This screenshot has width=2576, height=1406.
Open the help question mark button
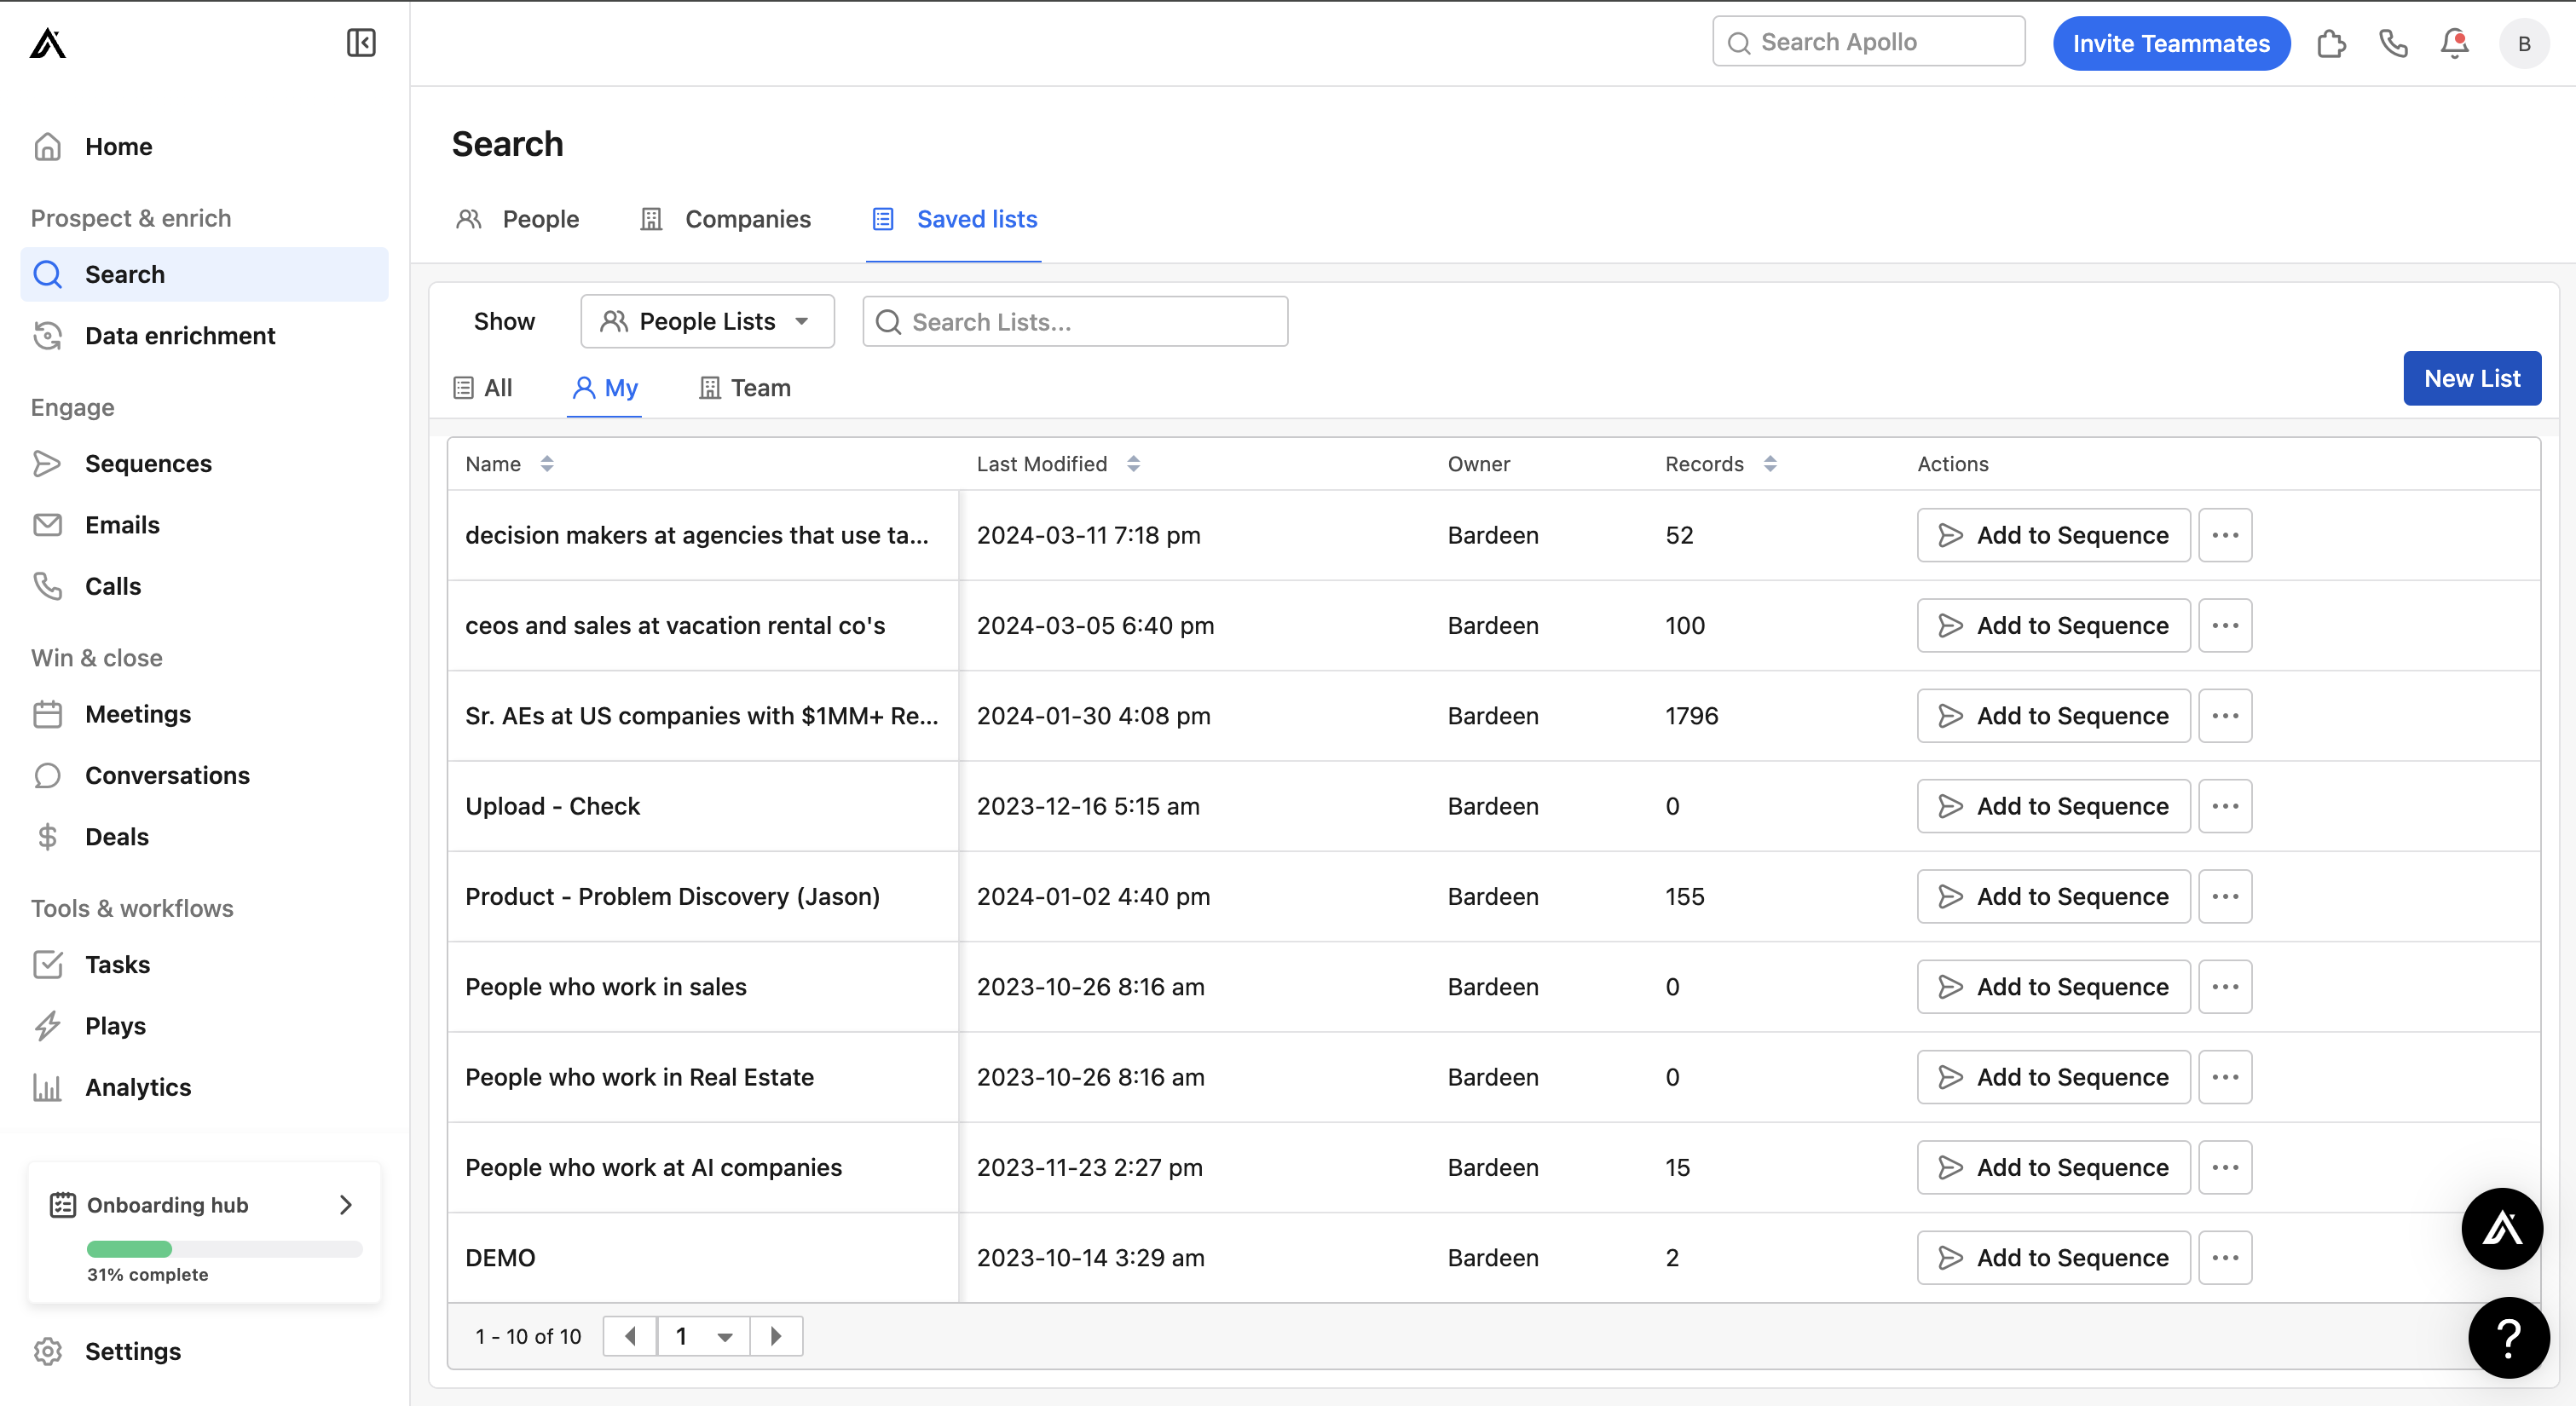[x=2508, y=1337]
